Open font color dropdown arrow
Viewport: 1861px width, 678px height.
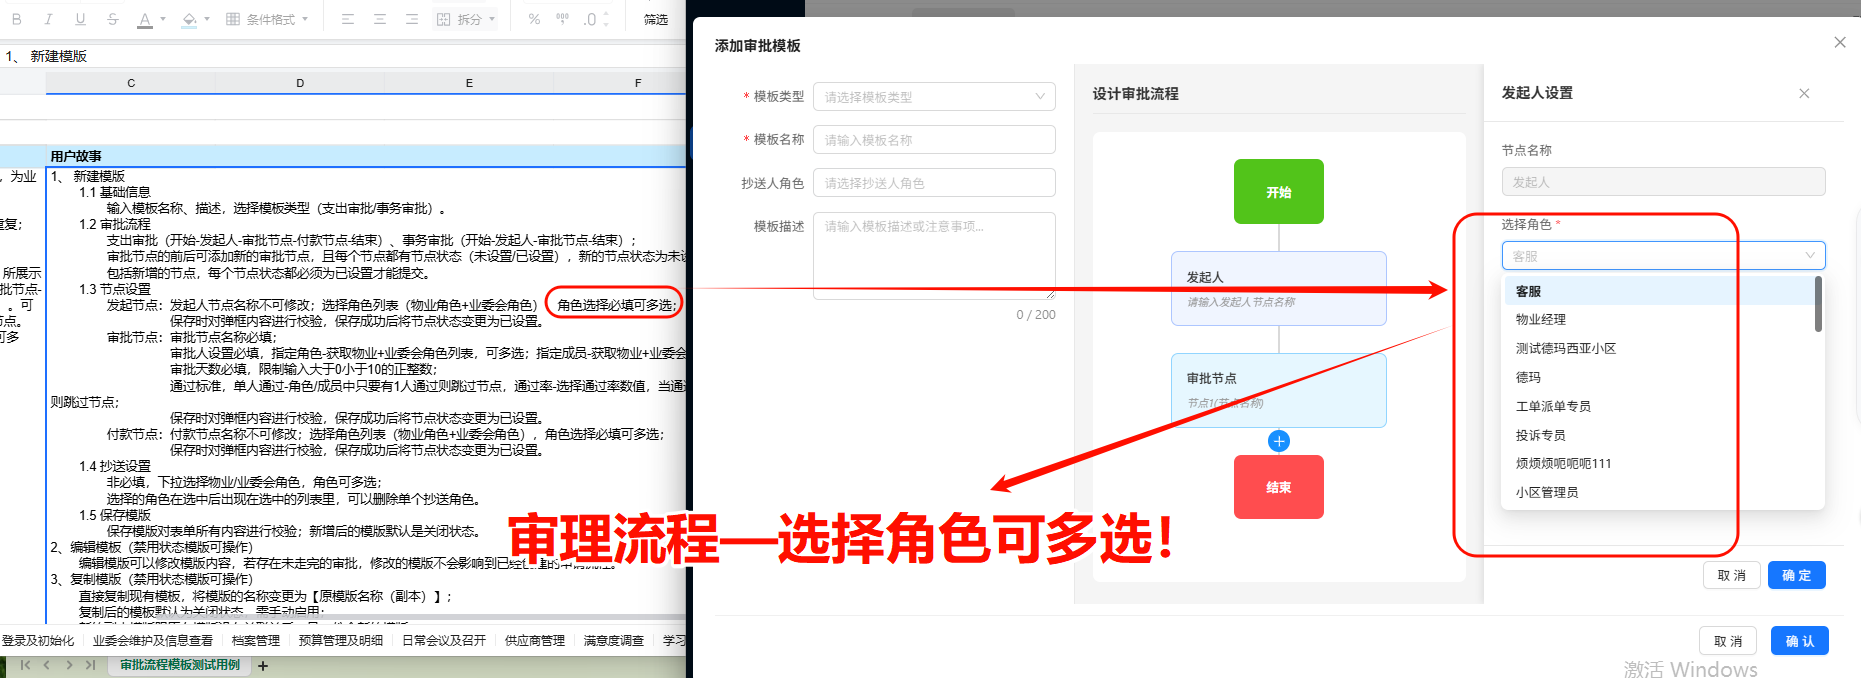pos(163,19)
